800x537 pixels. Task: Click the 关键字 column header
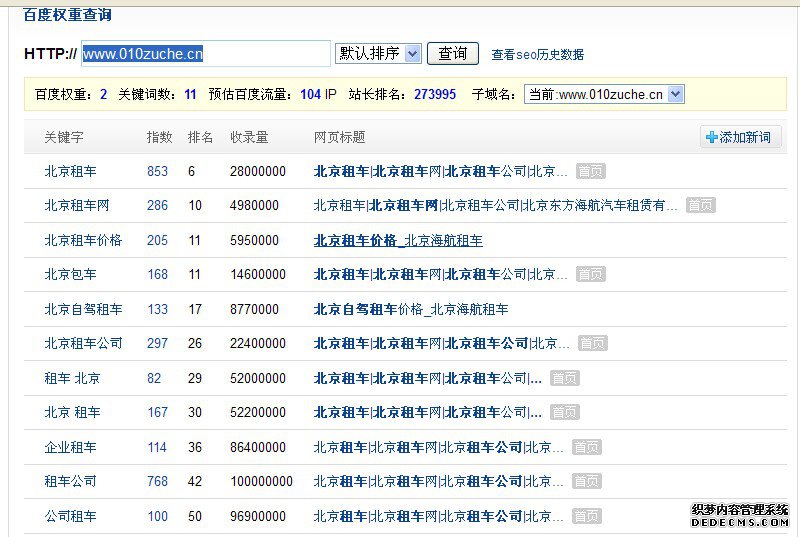pyautogui.click(x=64, y=137)
